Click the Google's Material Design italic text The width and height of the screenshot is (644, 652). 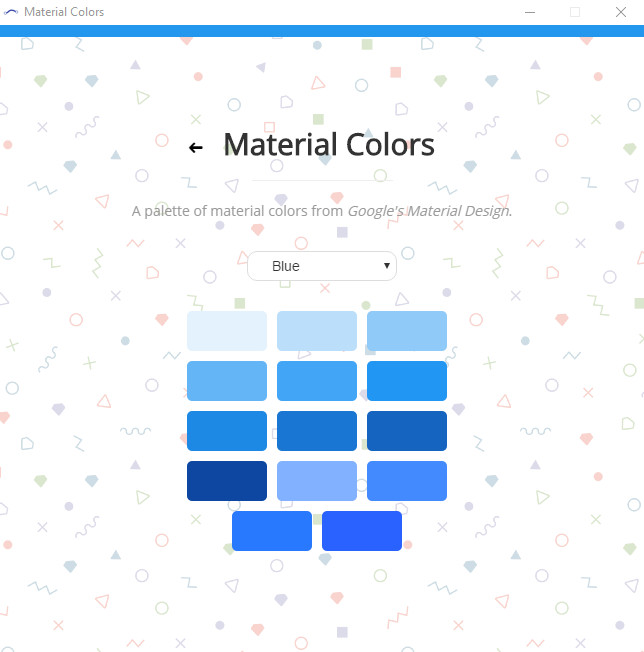pos(428,211)
